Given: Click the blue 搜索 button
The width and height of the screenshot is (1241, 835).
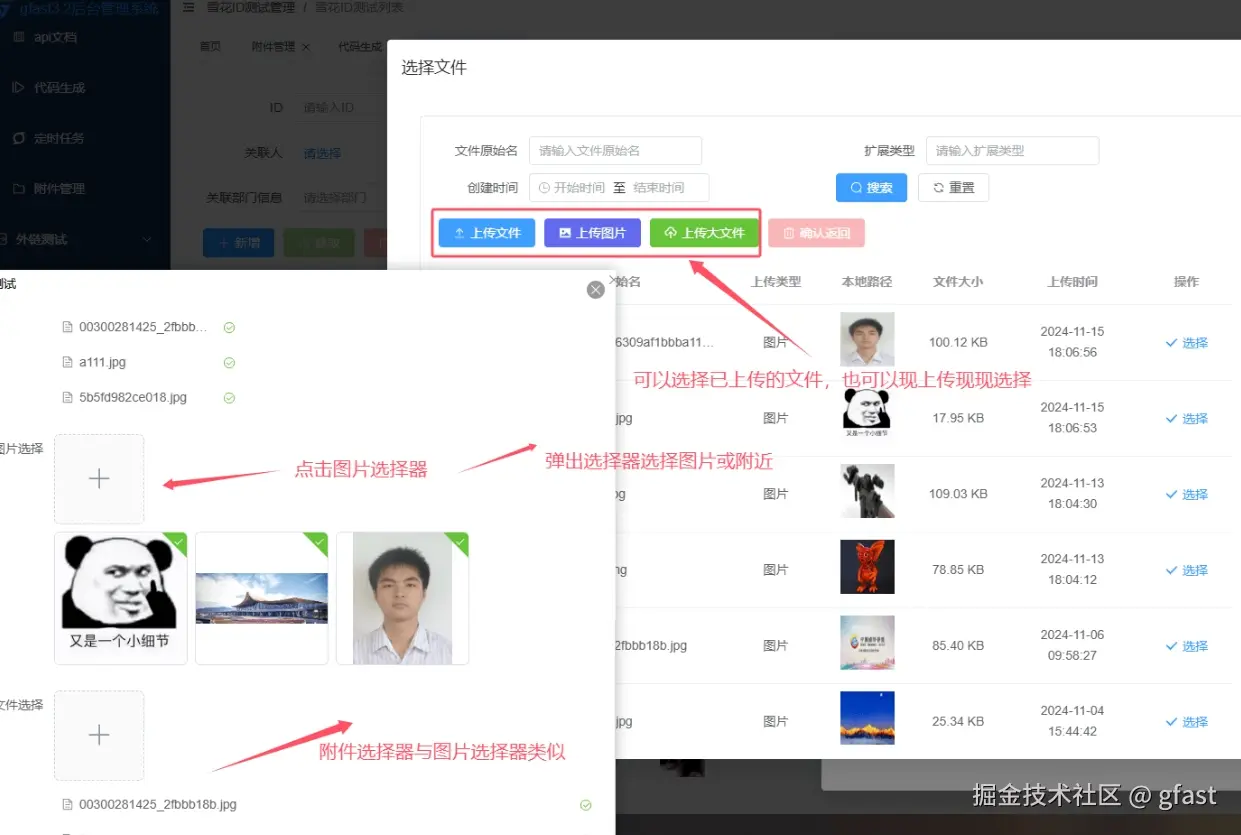Looking at the screenshot, I should point(871,187).
